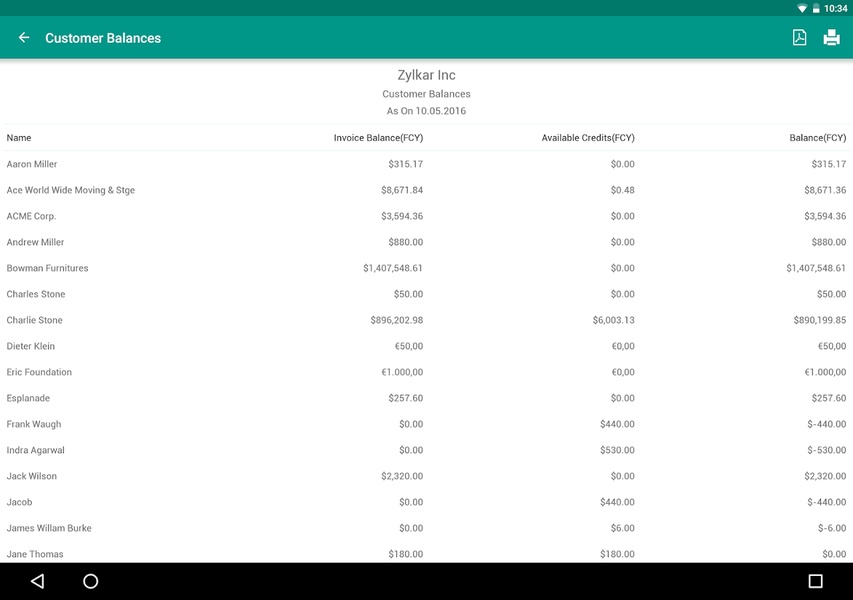Viewport: 853px width, 600px height.
Task: Open Ace World Wide Moving & Stge
Action: pyautogui.click(x=426, y=190)
